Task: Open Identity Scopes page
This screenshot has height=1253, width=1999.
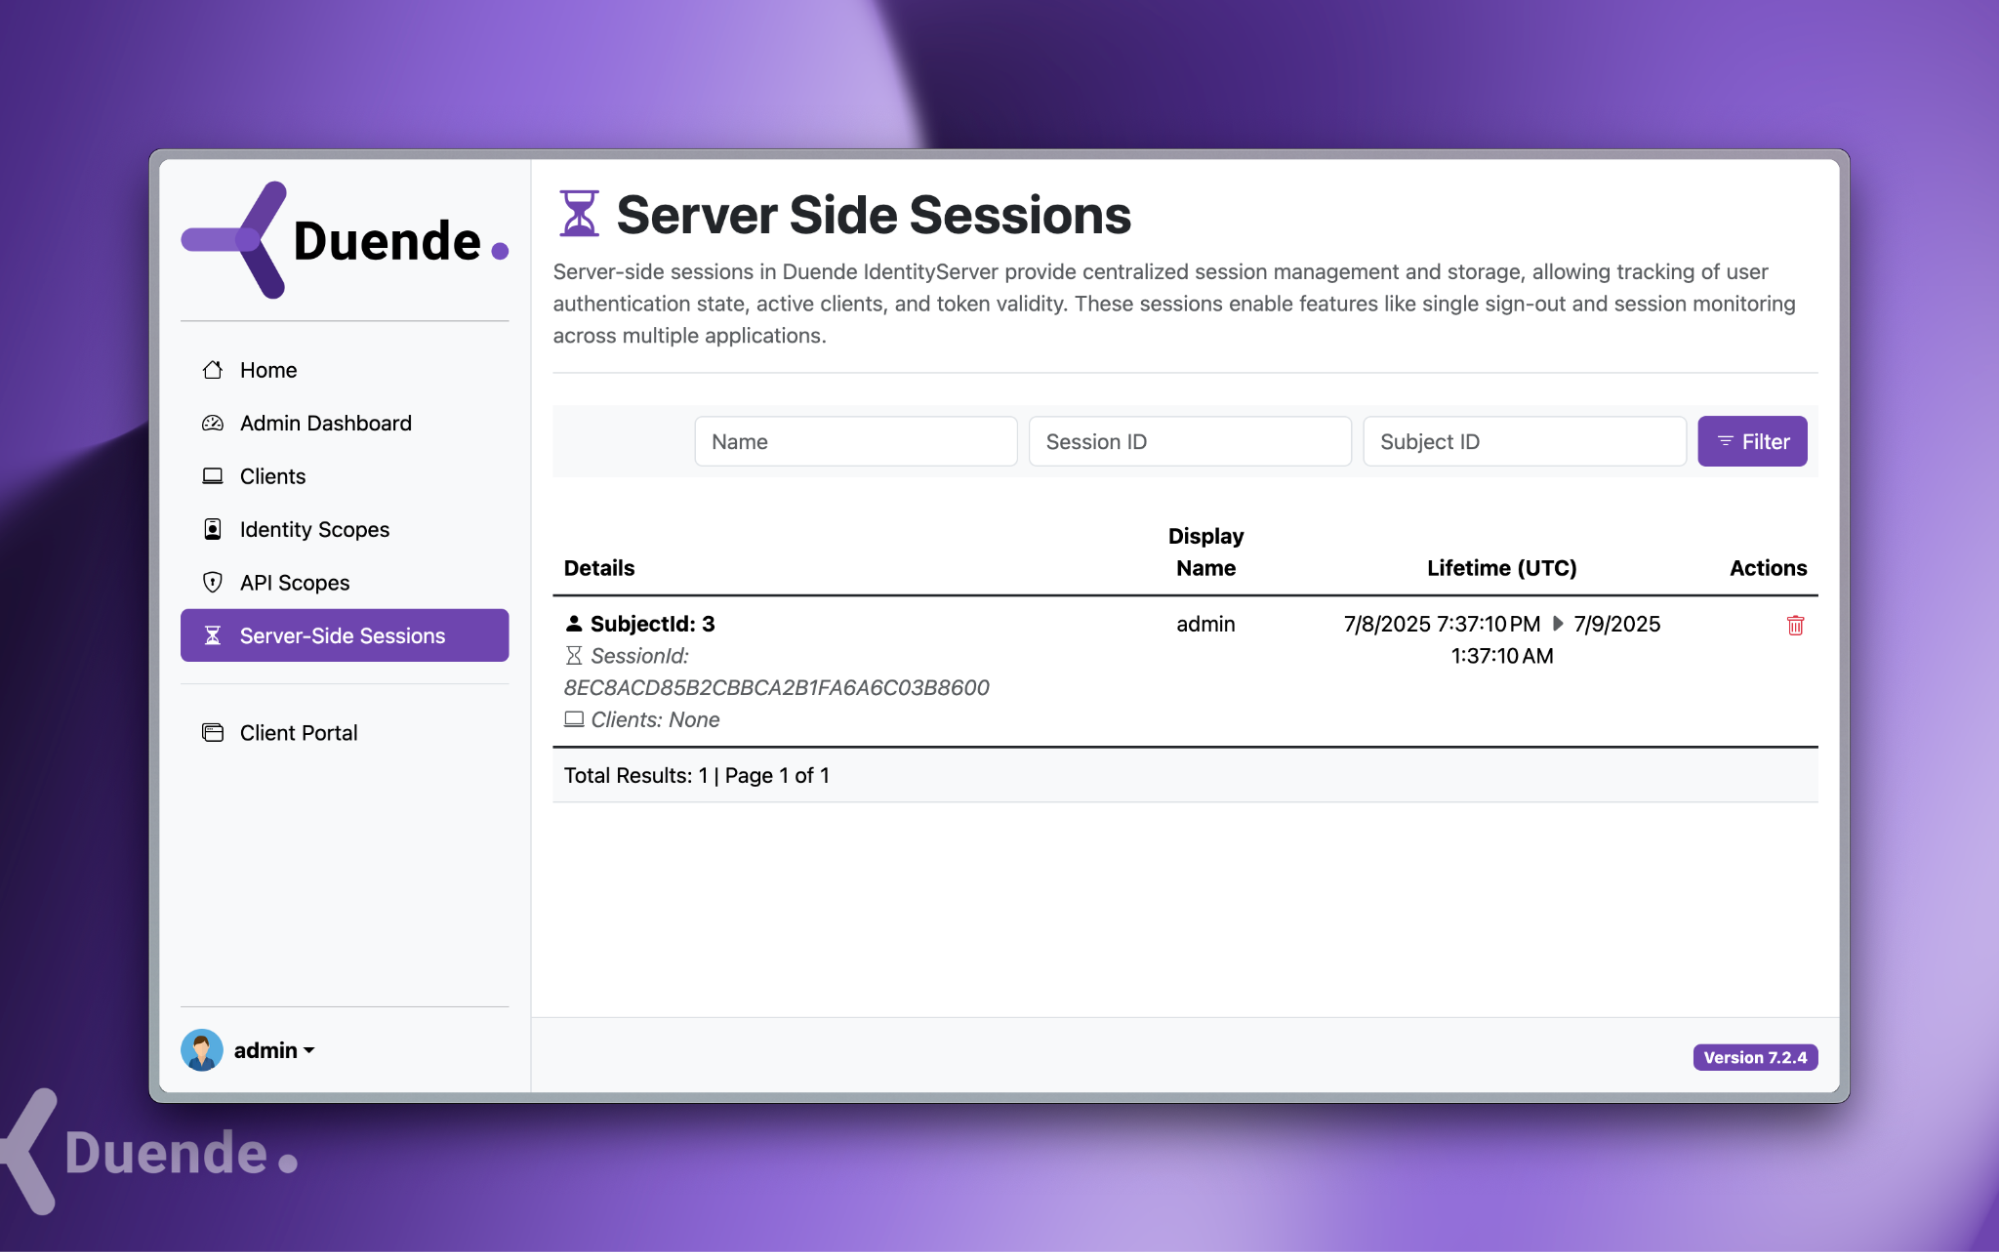Action: click(344, 529)
